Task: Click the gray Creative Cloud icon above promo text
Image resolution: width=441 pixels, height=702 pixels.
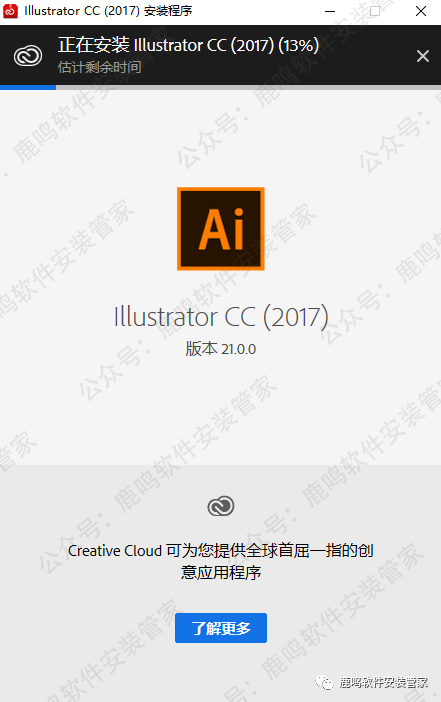Action: (221, 506)
